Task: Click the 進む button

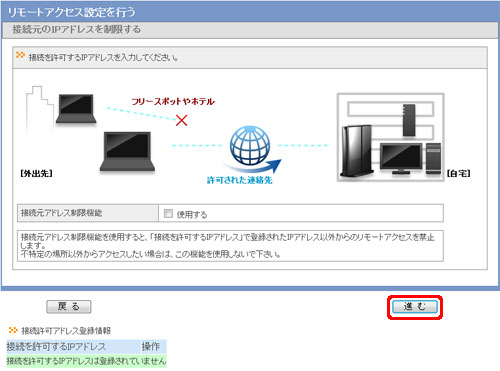Action: click(415, 306)
